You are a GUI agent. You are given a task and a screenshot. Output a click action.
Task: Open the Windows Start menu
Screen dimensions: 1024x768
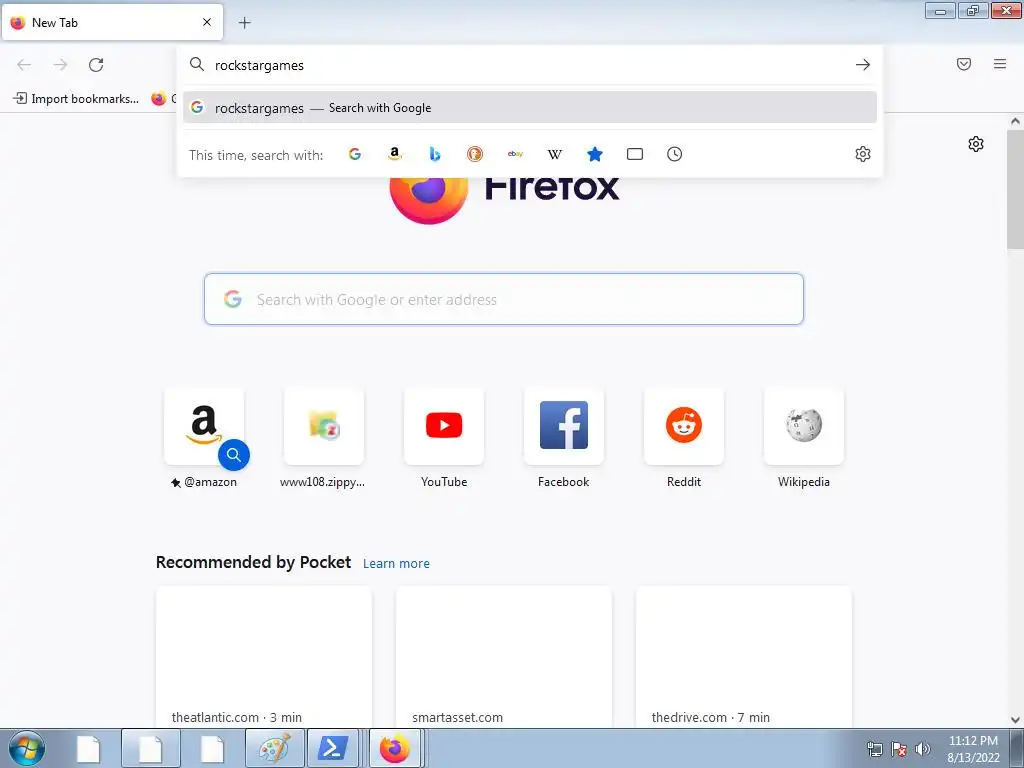click(27, 748)
